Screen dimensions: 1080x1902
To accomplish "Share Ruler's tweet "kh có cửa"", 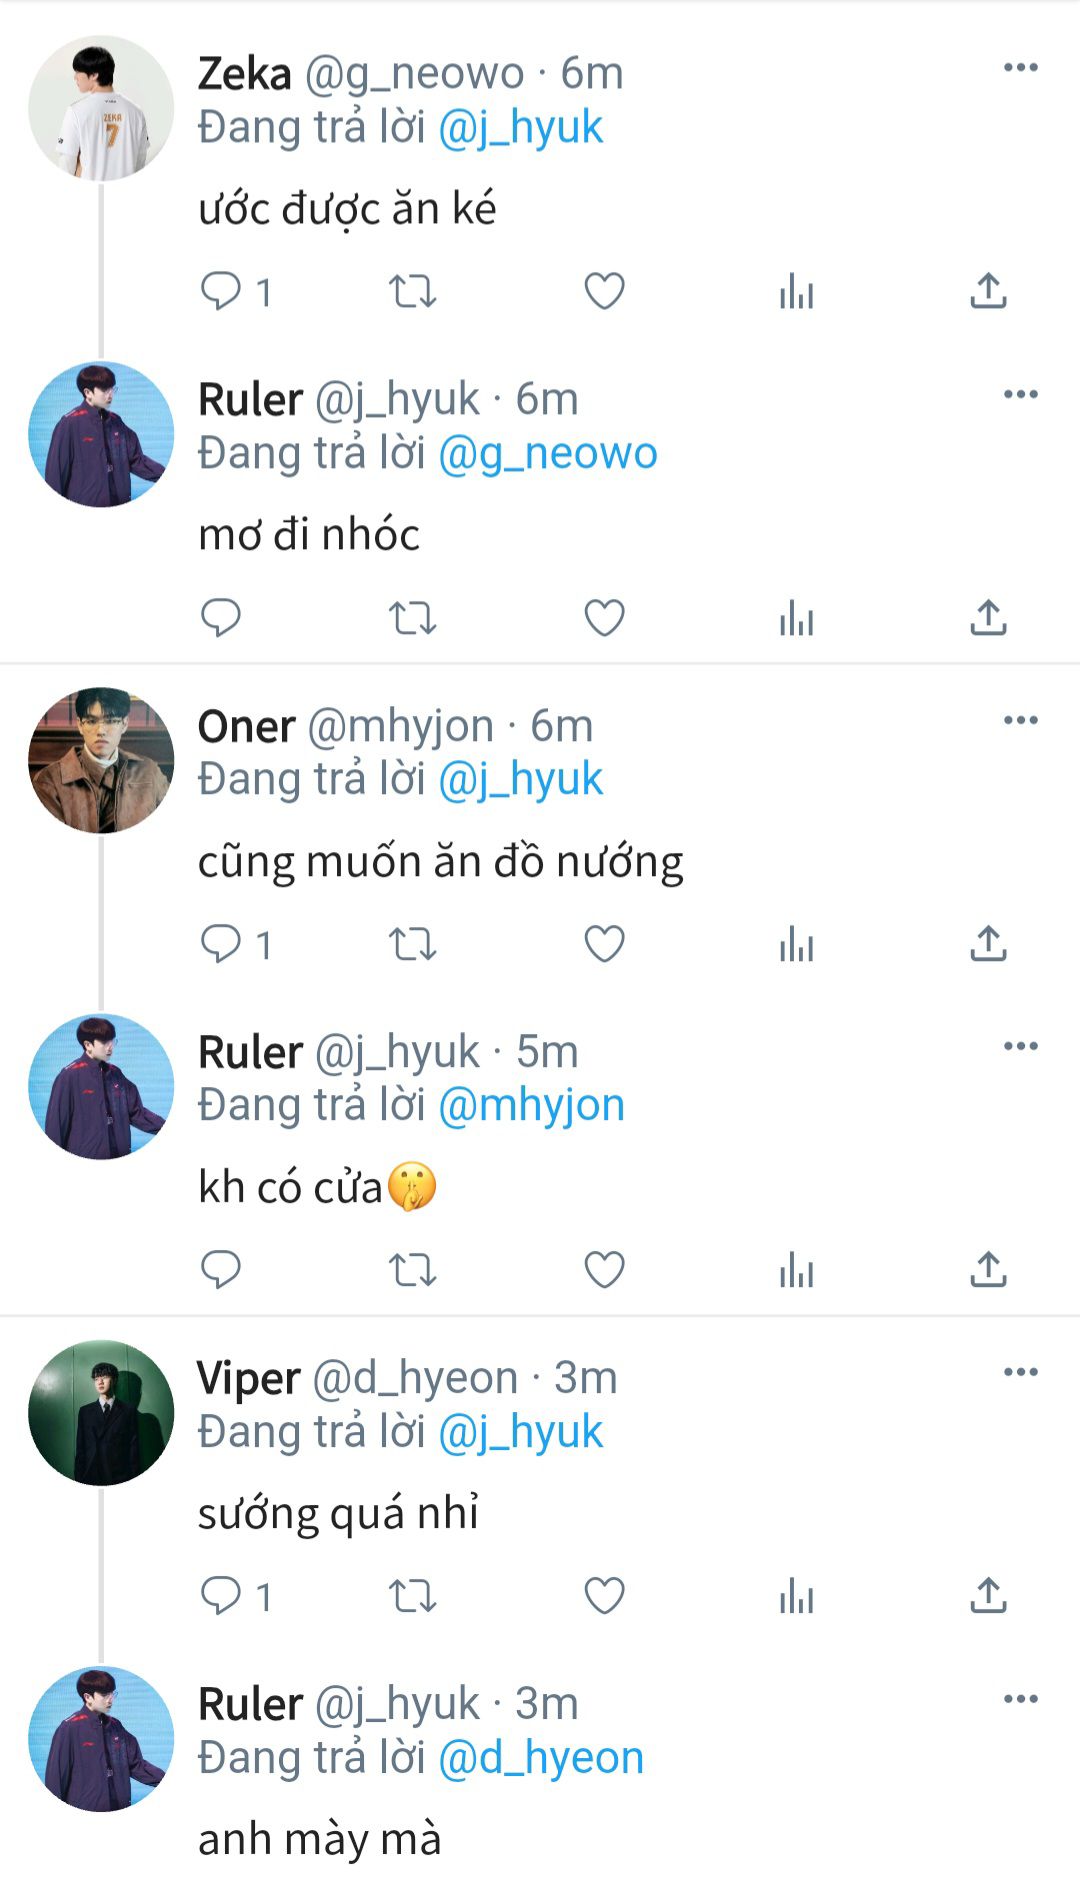I will click(x=988, y=1270).
